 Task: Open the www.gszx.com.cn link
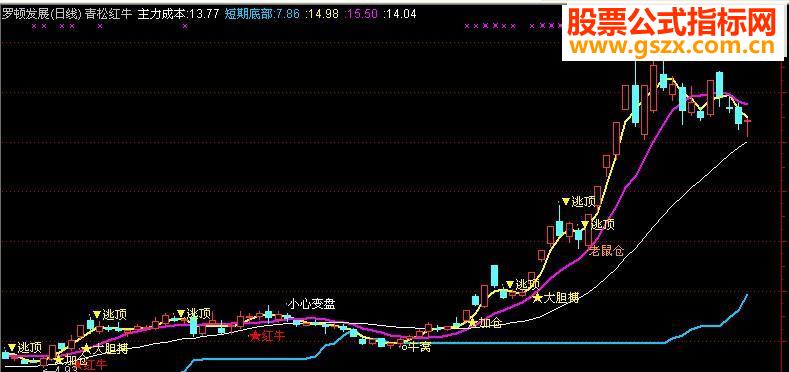672,47
